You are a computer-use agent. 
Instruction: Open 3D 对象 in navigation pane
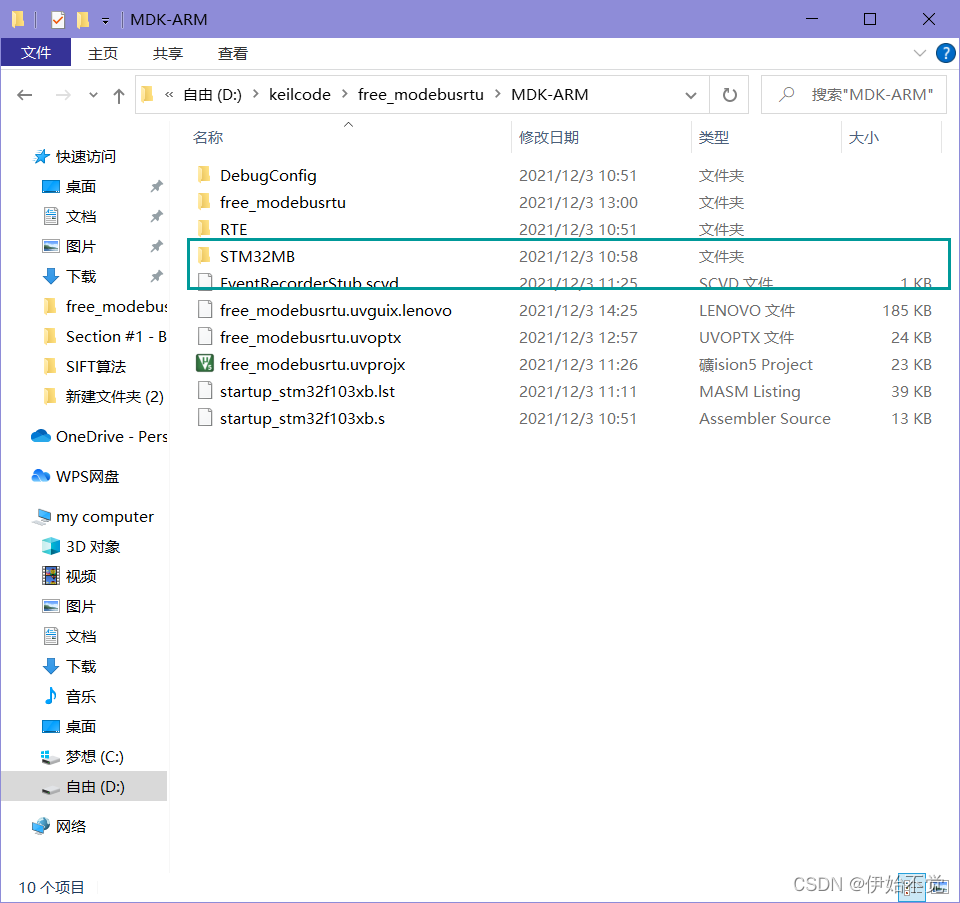pos(81,546)
